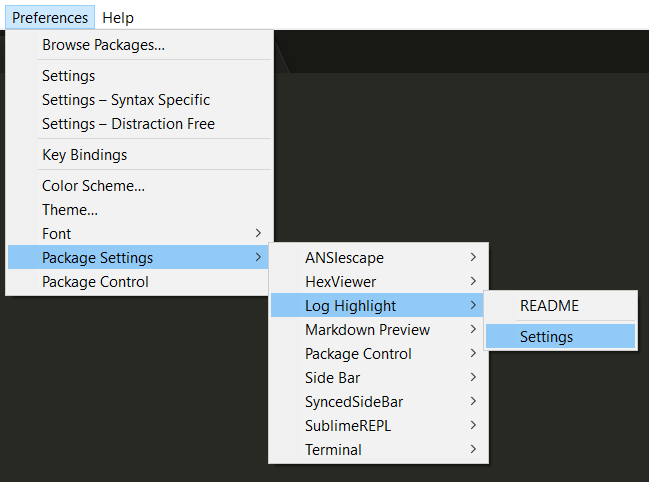Expand the Package Settings submenu
Image resolution: width=649 pixels, height=482 pixels.
139,257
